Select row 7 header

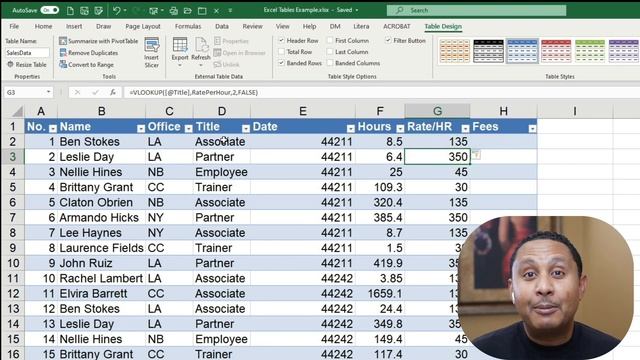coord(13,218)
